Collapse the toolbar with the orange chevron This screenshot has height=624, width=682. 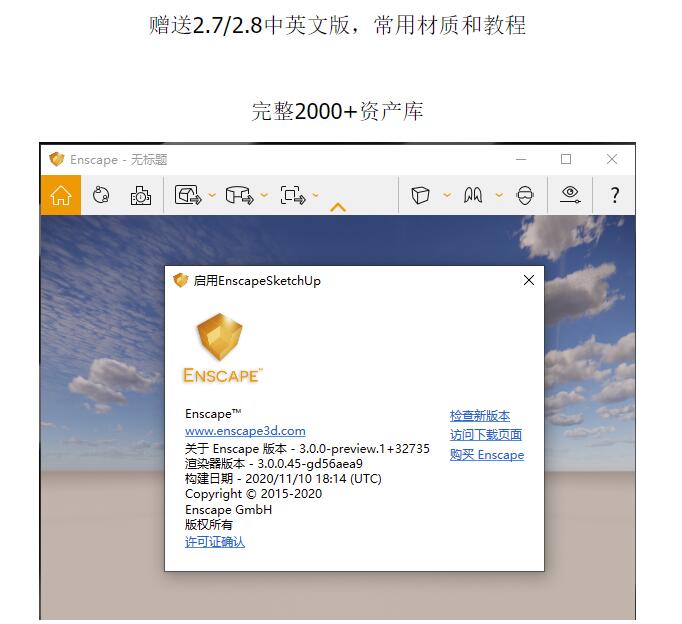338,207
